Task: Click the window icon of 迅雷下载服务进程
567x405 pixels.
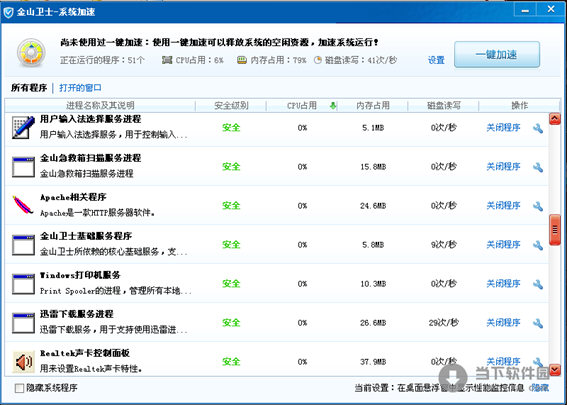Action: coord(23,323)
